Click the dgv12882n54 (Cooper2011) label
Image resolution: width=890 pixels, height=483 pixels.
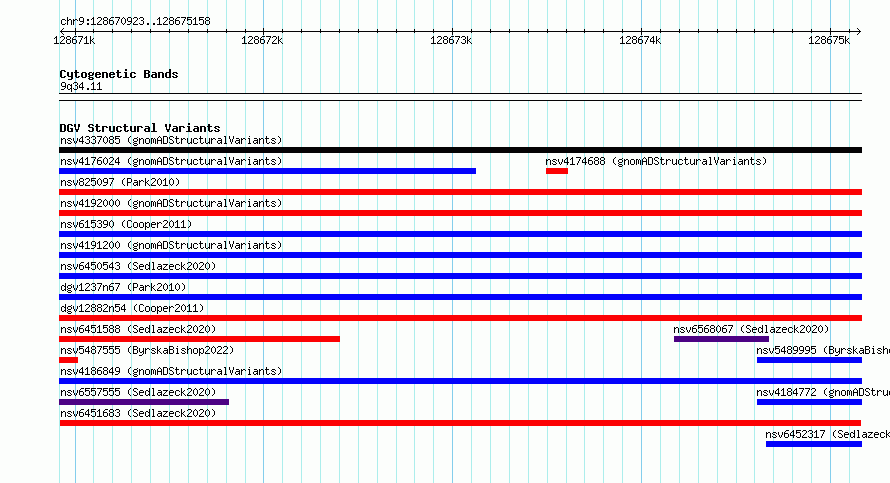[132, 308]
